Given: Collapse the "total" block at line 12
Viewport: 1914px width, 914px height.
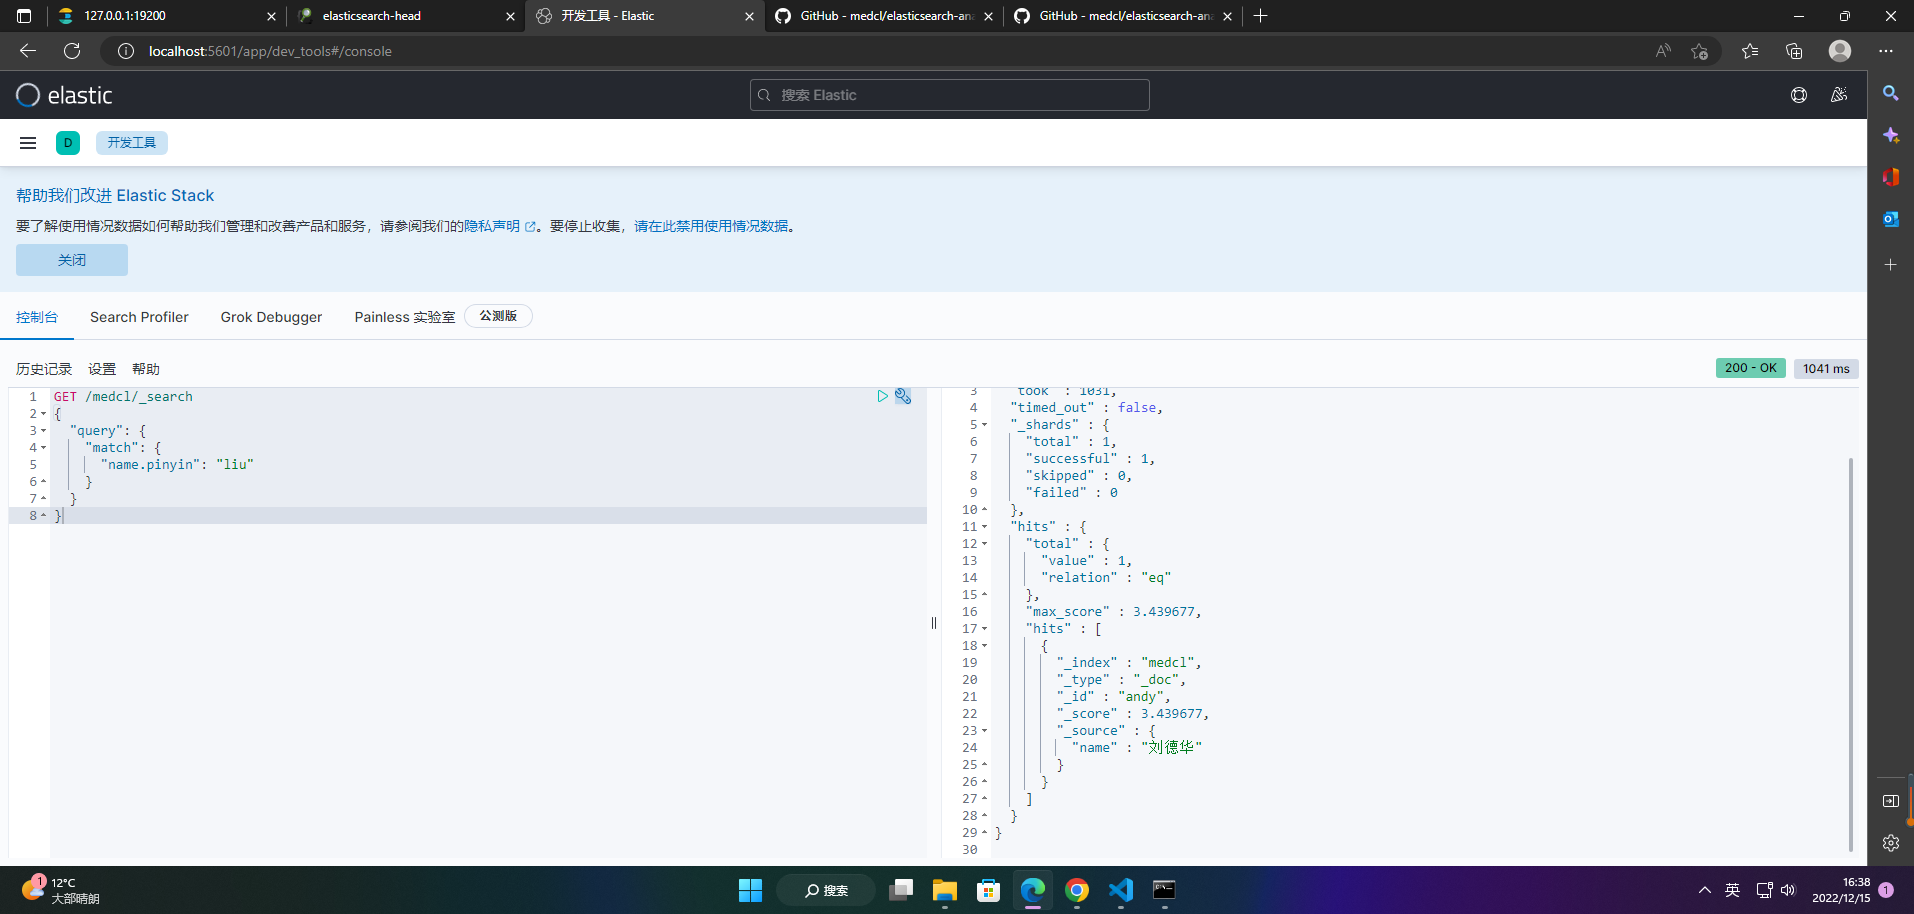Looking at the screenshot, I should pyautogui.click(x=984, y=544).
